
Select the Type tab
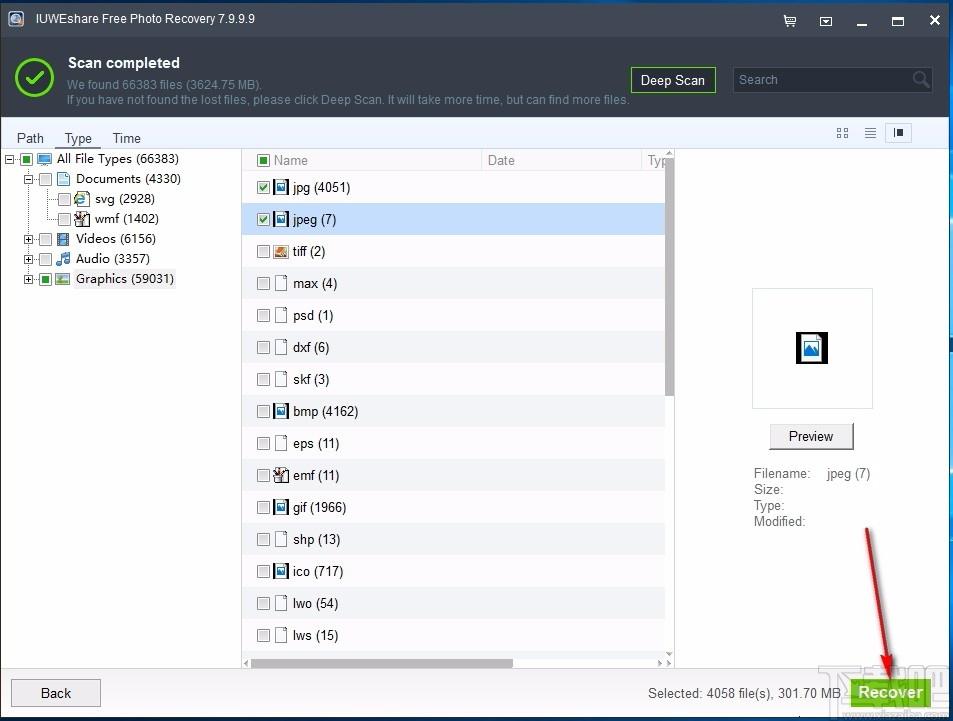78,138
